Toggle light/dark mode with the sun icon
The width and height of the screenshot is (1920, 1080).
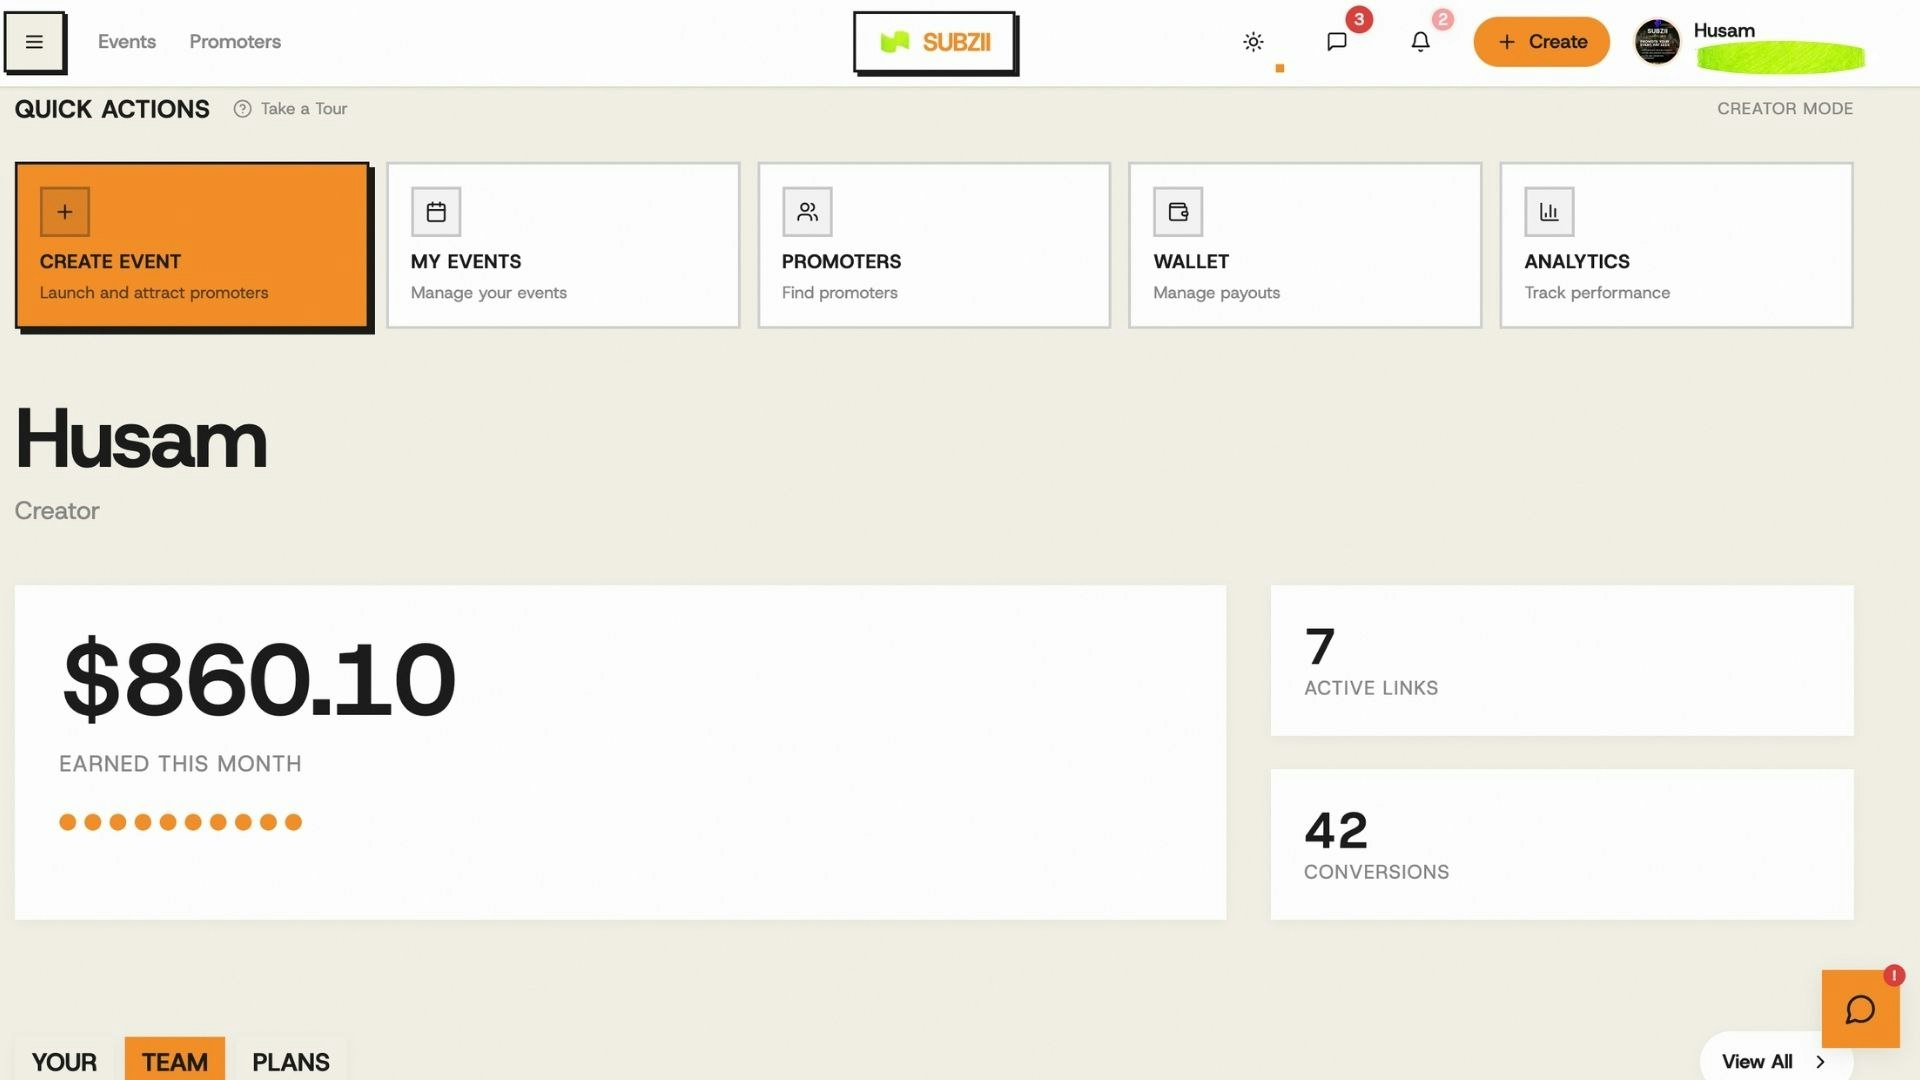pyautogui.click(x=1253, y=41)
